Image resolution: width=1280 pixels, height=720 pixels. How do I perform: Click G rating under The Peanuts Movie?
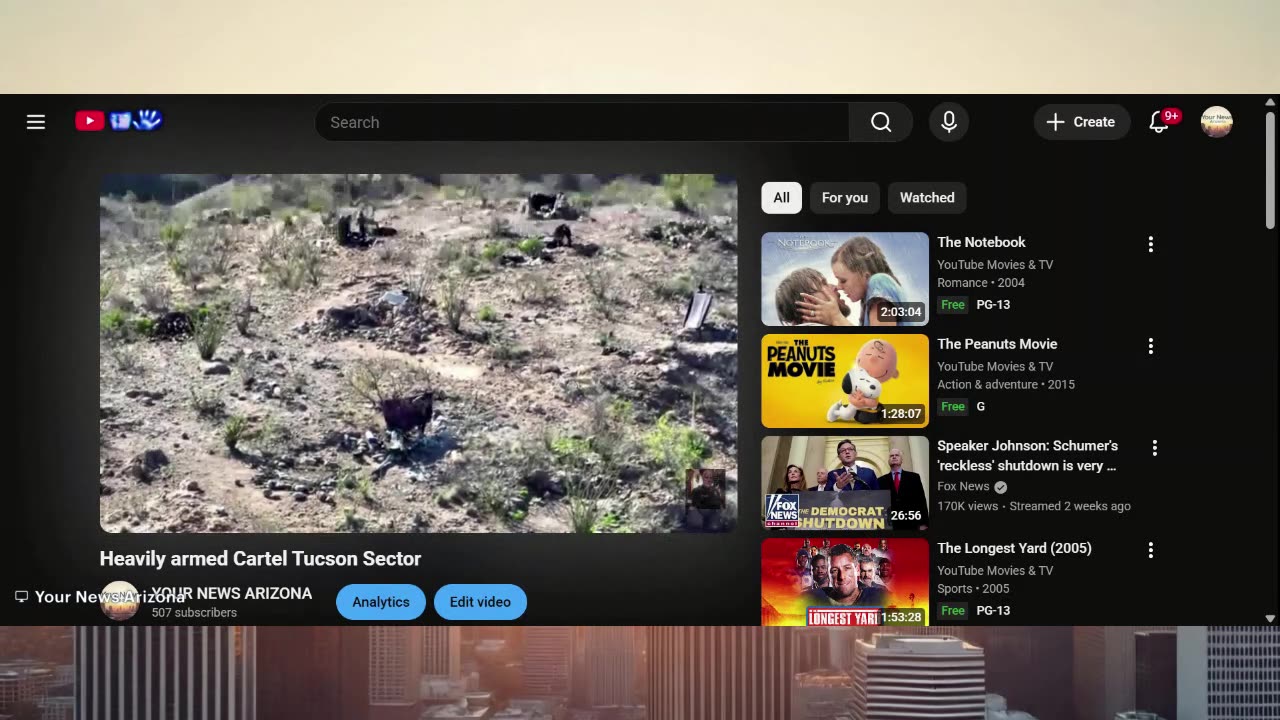(981, 407)
